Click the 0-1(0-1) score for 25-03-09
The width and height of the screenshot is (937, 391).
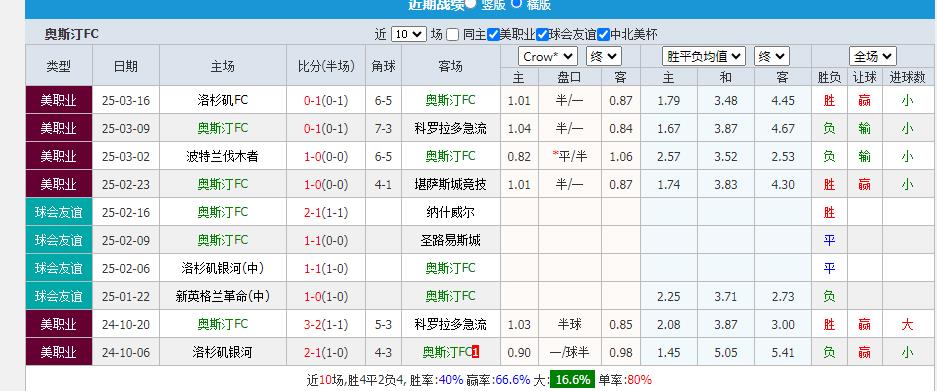click(x=326, y=129)
